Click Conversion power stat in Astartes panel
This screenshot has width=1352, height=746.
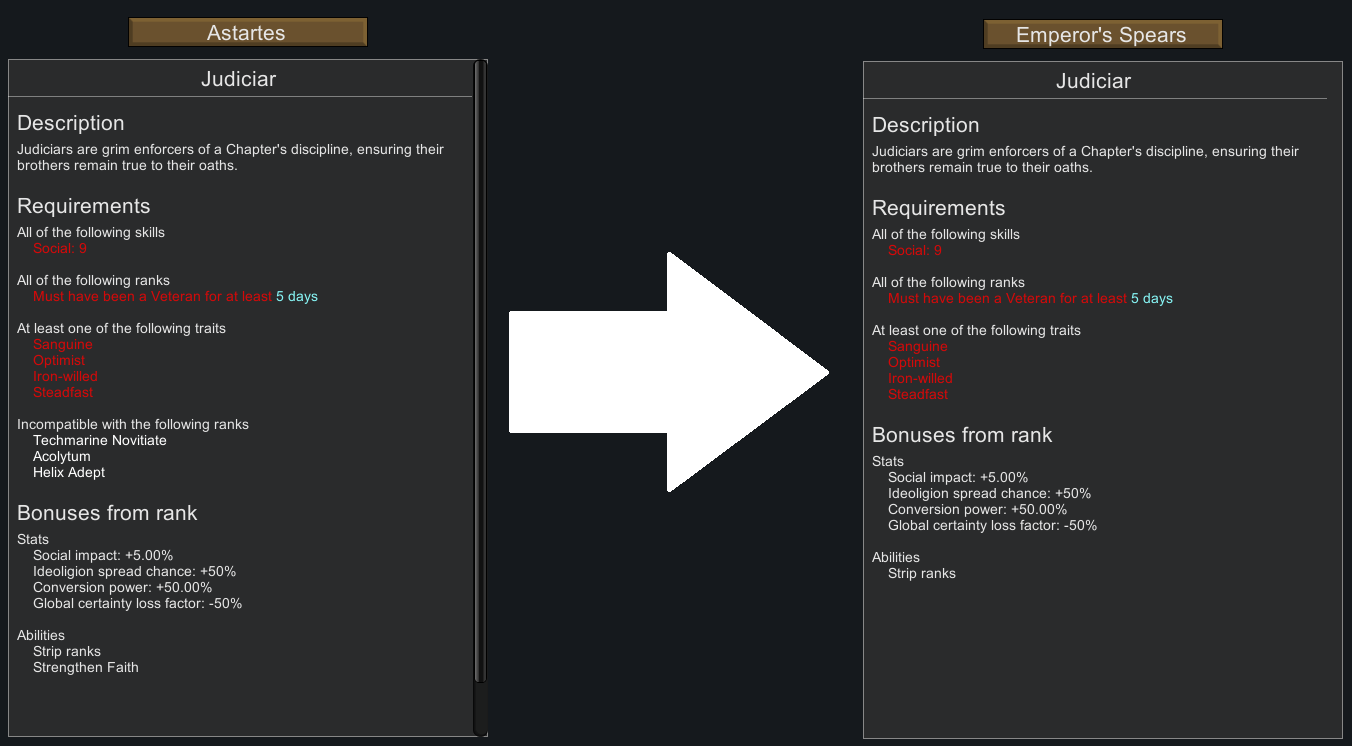(x=123, y=587)
